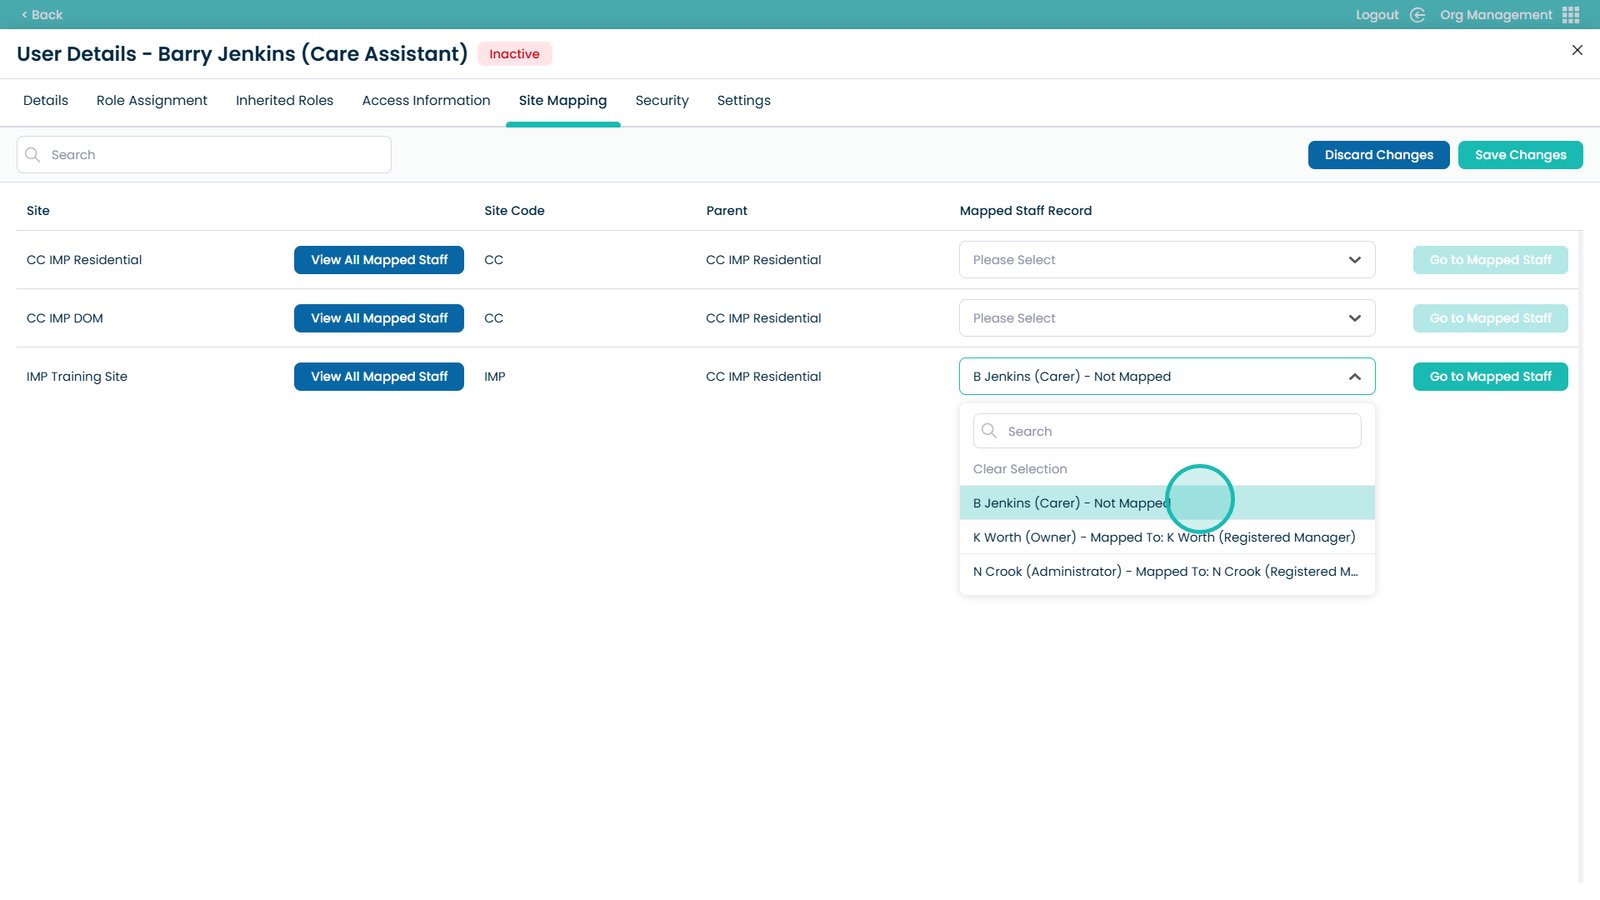Close the User Details panel with X
Viewport: 1600px width, 900px height.
coord(1577,50)
